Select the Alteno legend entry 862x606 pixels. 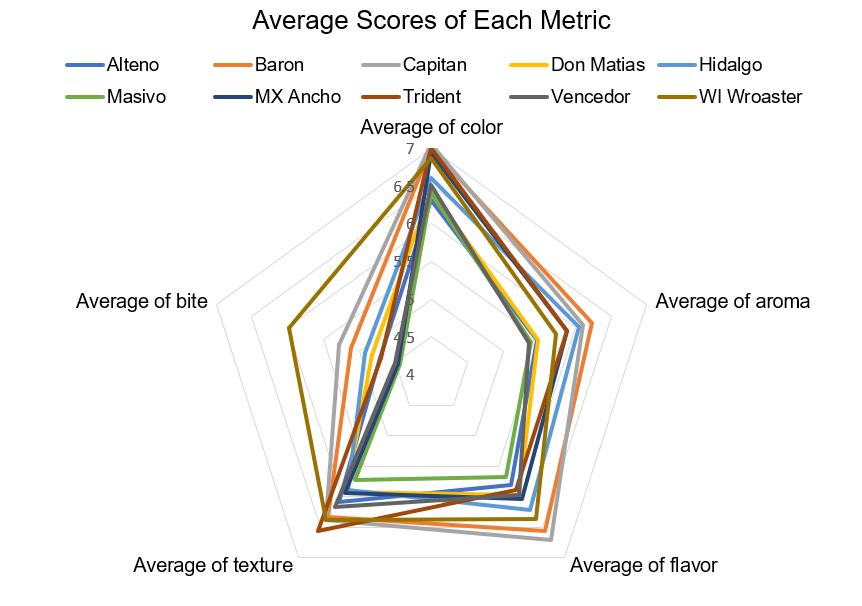(132, 66)
